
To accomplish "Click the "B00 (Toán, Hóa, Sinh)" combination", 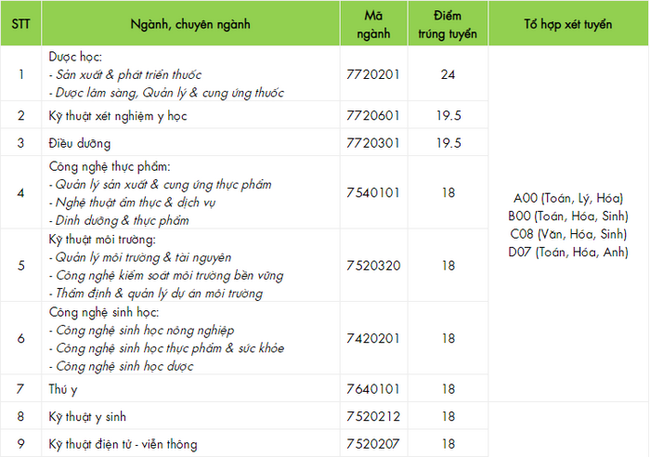I will point(567,216).
